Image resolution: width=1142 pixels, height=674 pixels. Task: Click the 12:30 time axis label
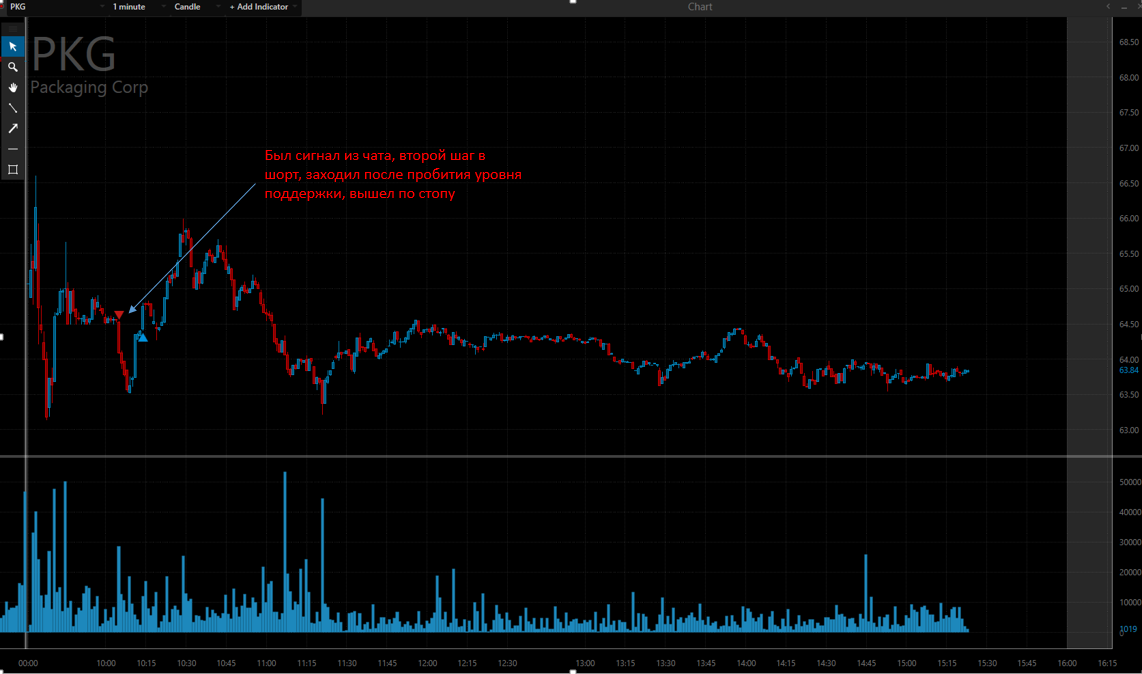click(x=507, y=663)
